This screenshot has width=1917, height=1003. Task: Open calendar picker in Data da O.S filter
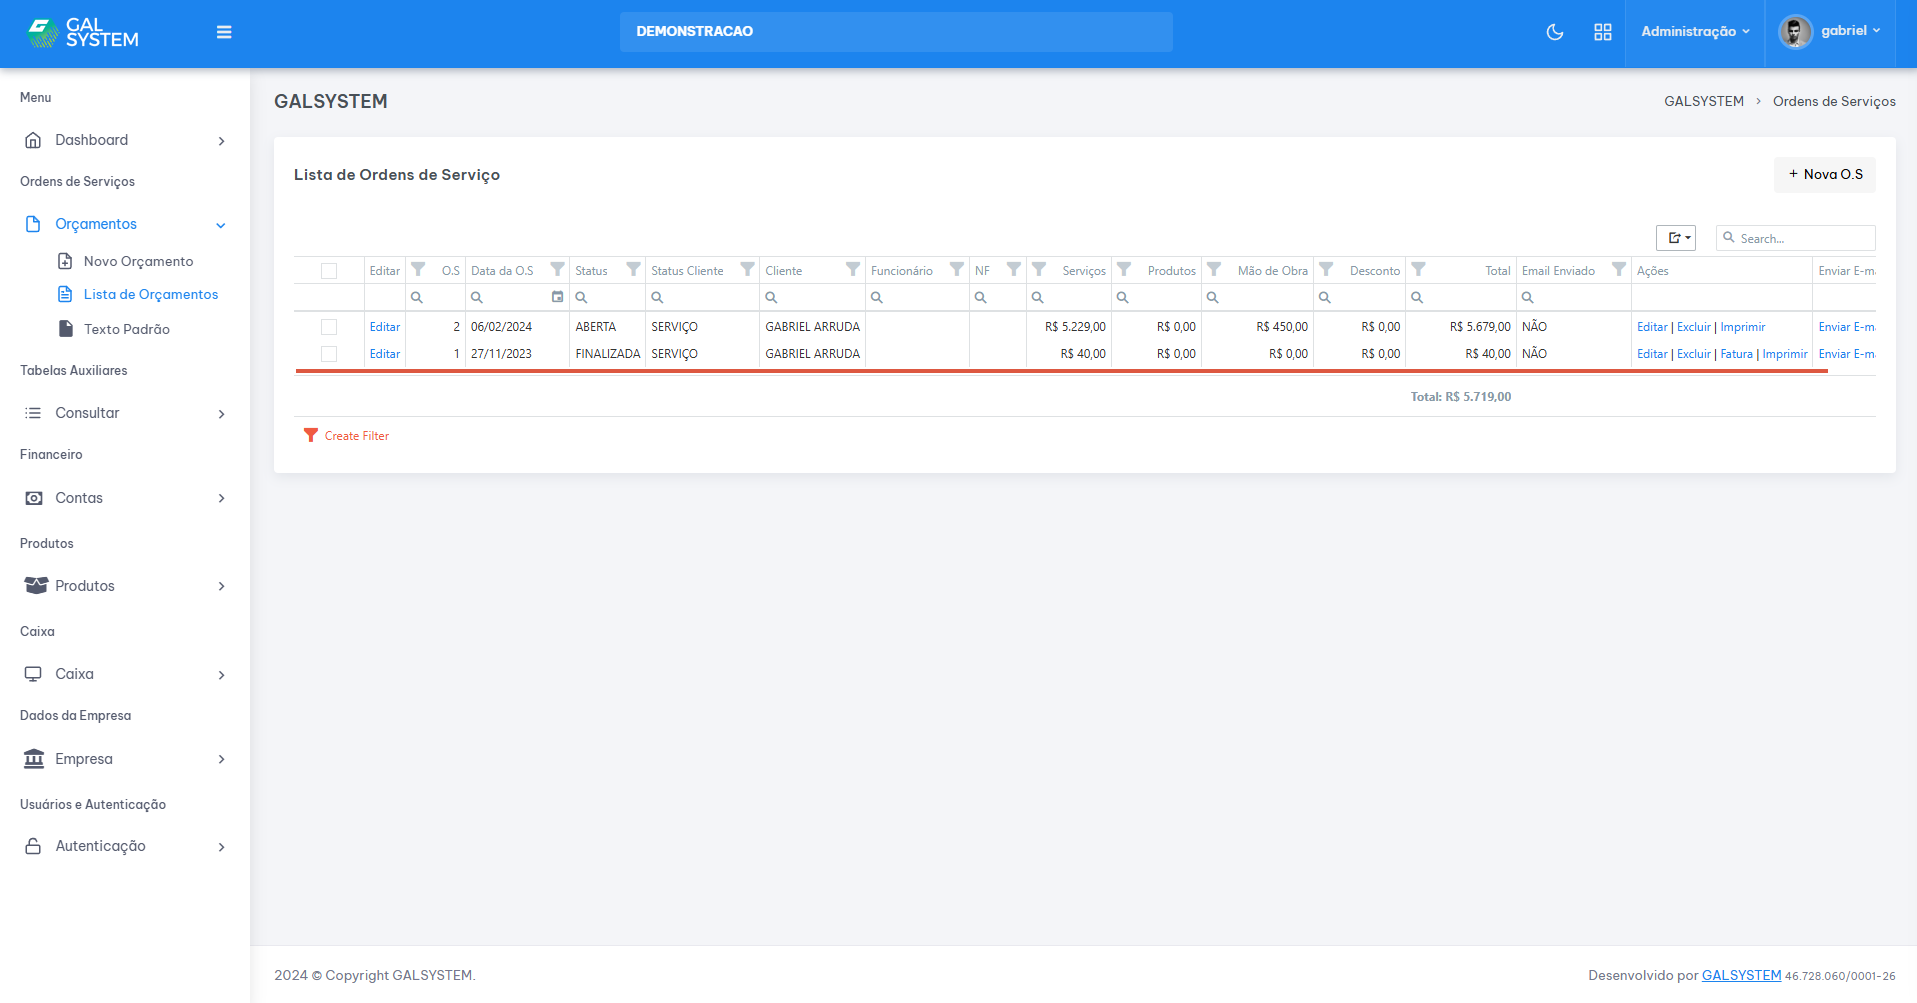pos(557,297)
